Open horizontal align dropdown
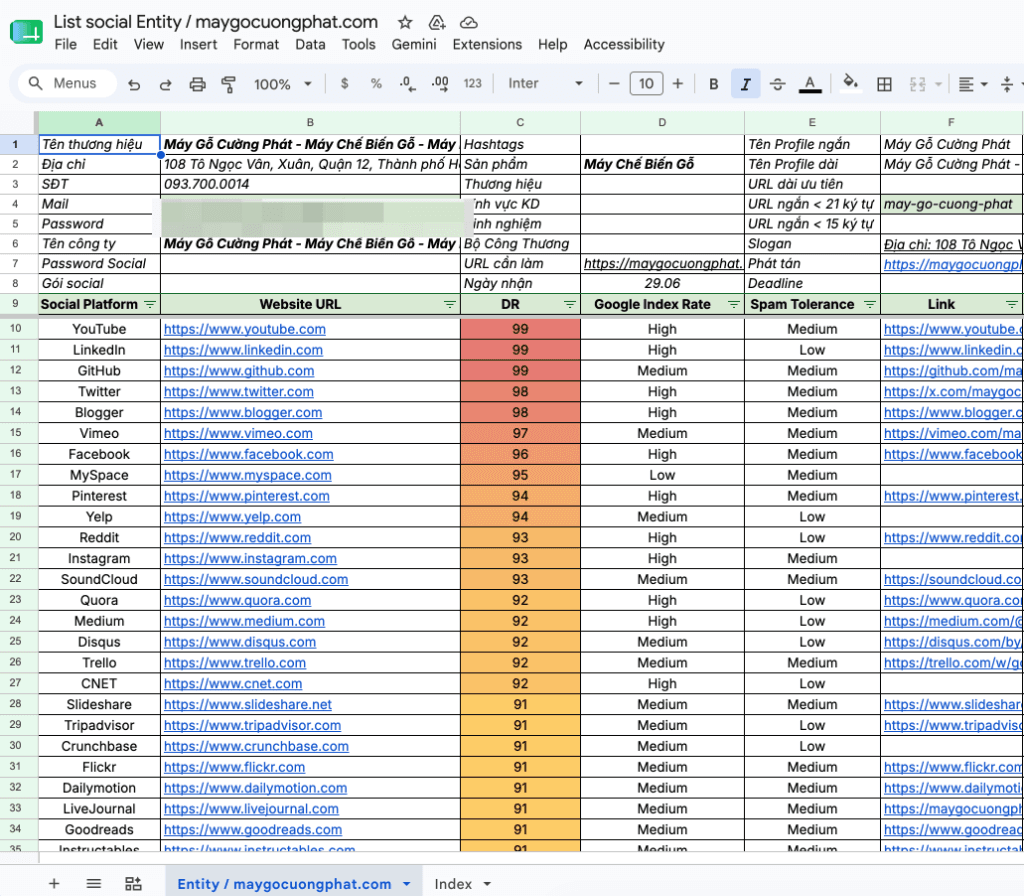Image resolution: width=1024 pixels, height=896 pixels. [x=972, y=84]
